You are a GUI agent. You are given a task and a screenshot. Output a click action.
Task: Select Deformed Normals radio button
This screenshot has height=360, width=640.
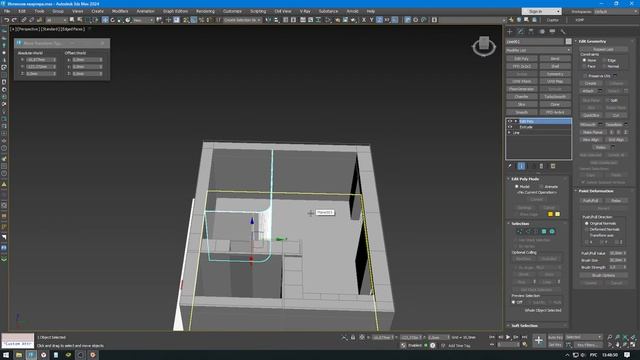click(587, 229)
